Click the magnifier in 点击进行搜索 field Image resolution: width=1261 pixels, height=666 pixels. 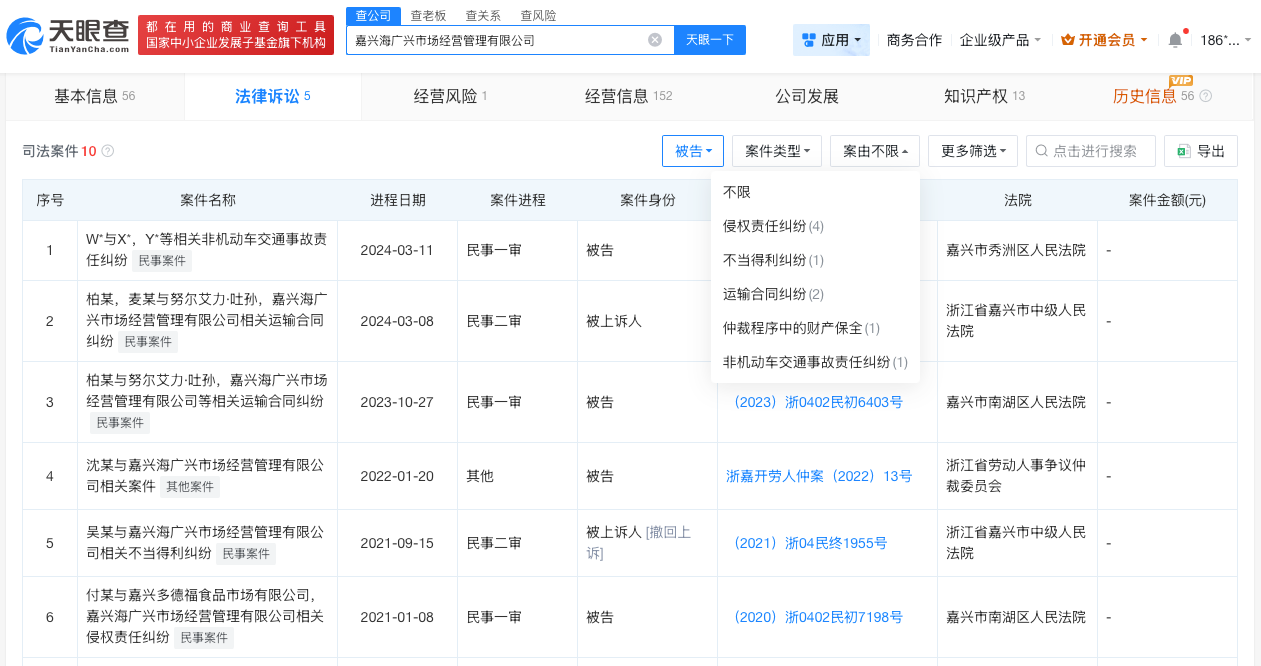(1042, 151)
